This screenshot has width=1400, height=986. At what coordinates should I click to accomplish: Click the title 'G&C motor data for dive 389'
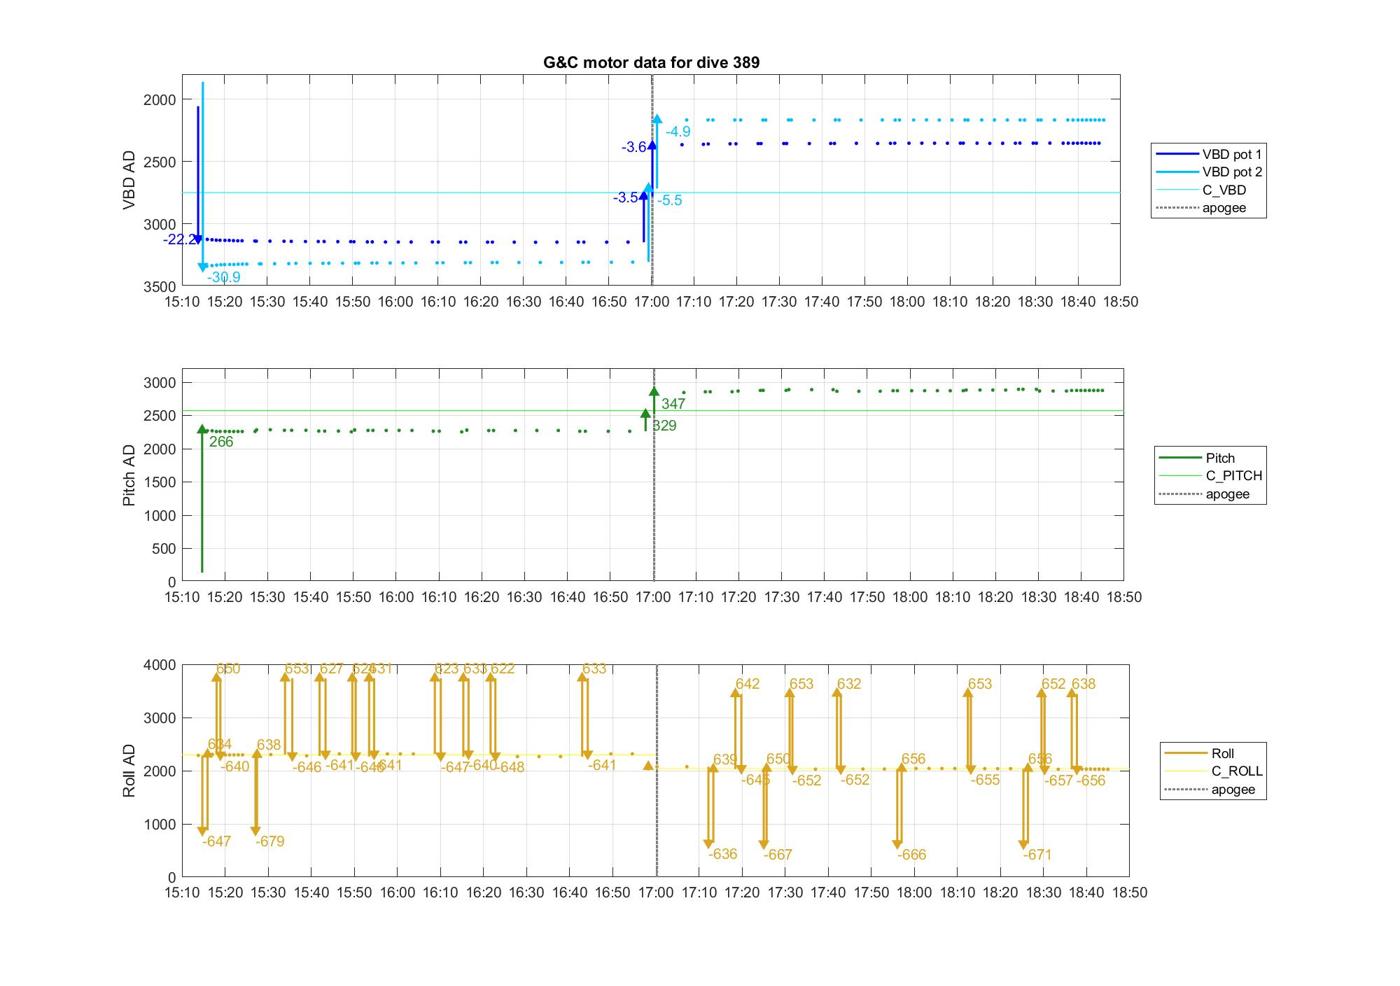[x=651, y=62]
